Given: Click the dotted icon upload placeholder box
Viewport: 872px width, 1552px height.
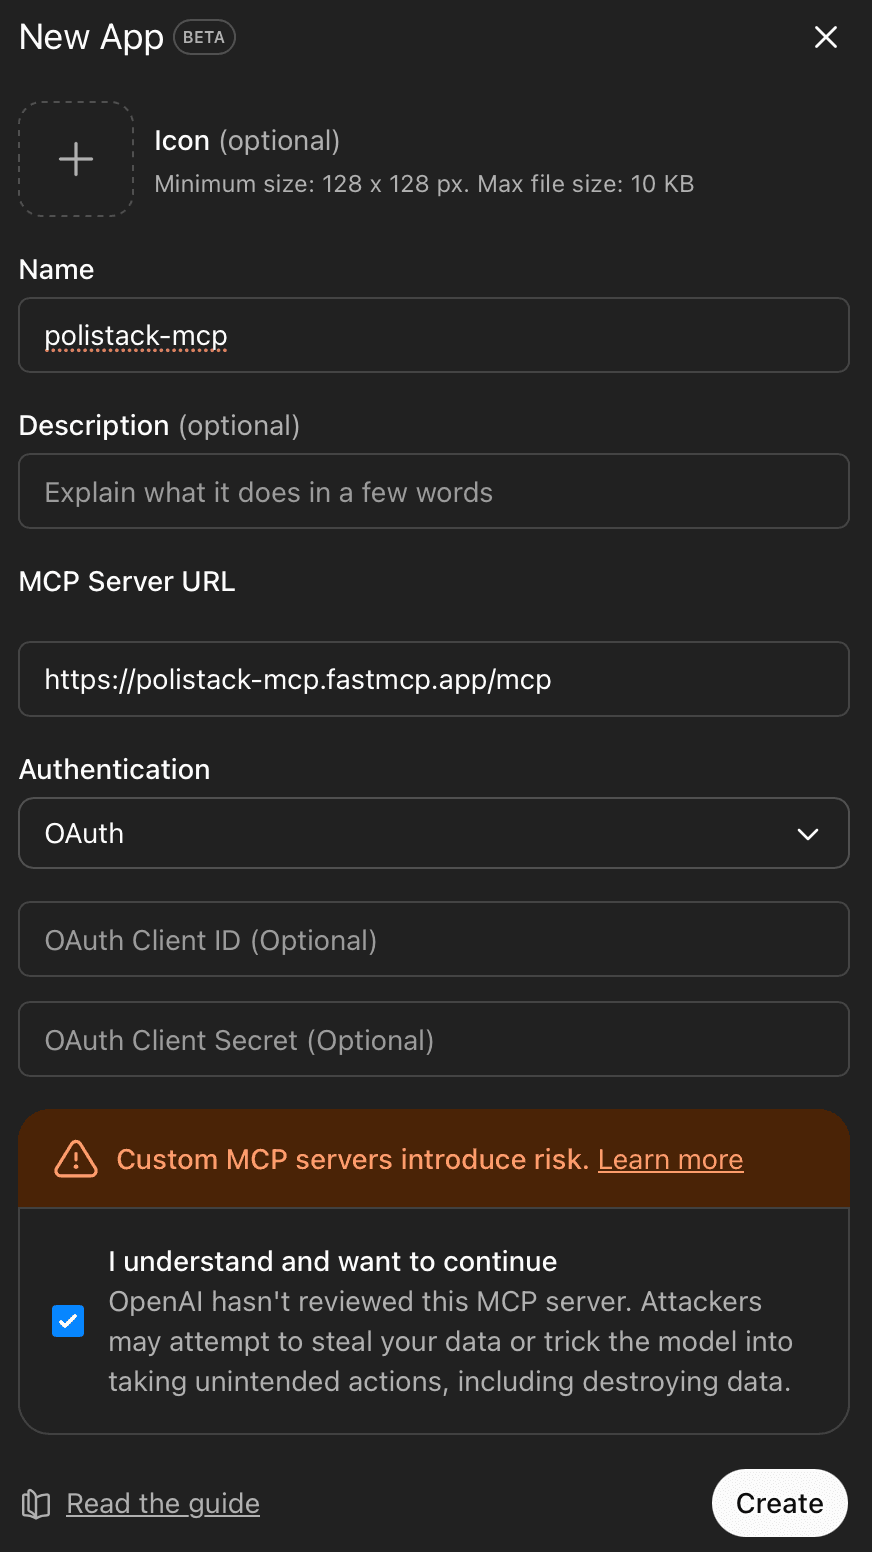Looking at the screenshot, I should pyautogui.click(x=75, y=159).
